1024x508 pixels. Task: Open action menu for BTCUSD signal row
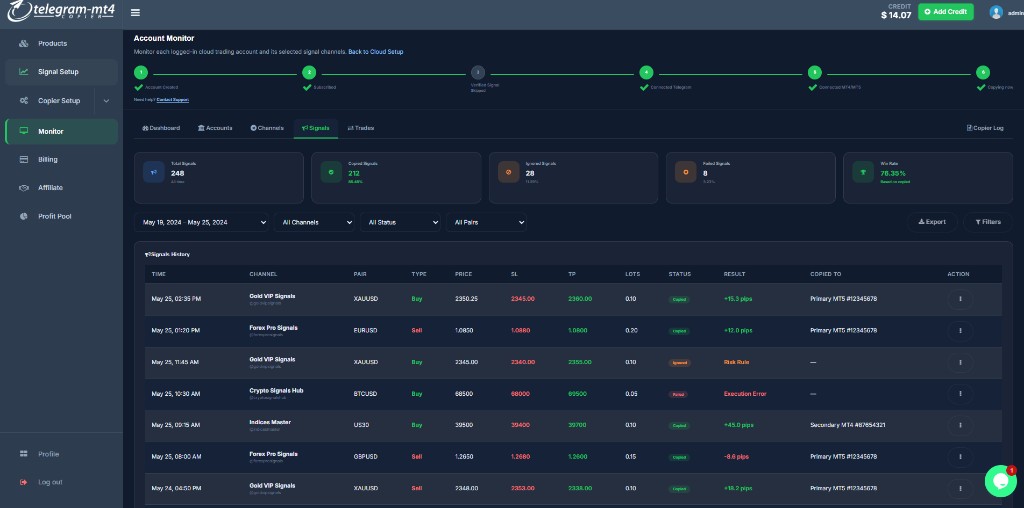[x=960, y=394]
